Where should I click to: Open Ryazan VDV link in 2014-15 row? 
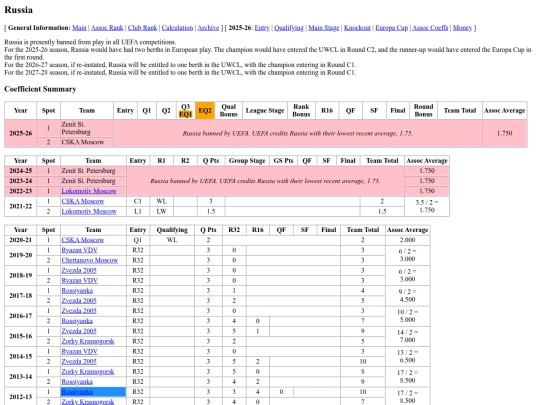pyautogui.click(x=80, y=351)
